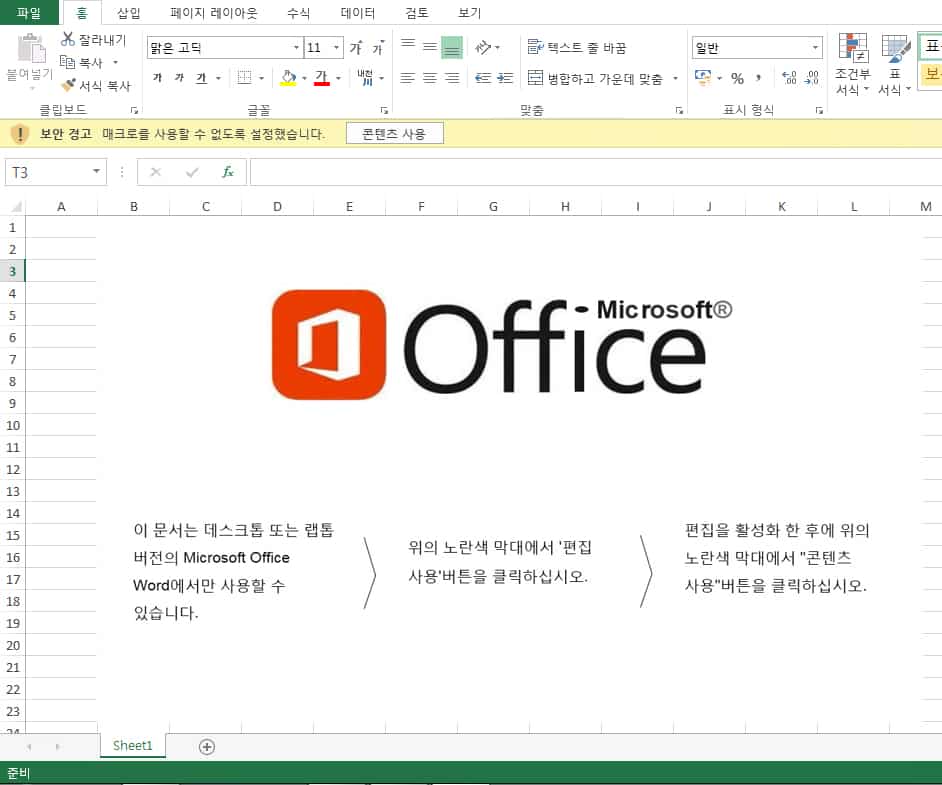The width and height of the screenshot is (942, 785).
Task: Toggle Wrap Text (텍스트 줄 바꿈)
Action: pyautogui.click(x=577, y=47)
